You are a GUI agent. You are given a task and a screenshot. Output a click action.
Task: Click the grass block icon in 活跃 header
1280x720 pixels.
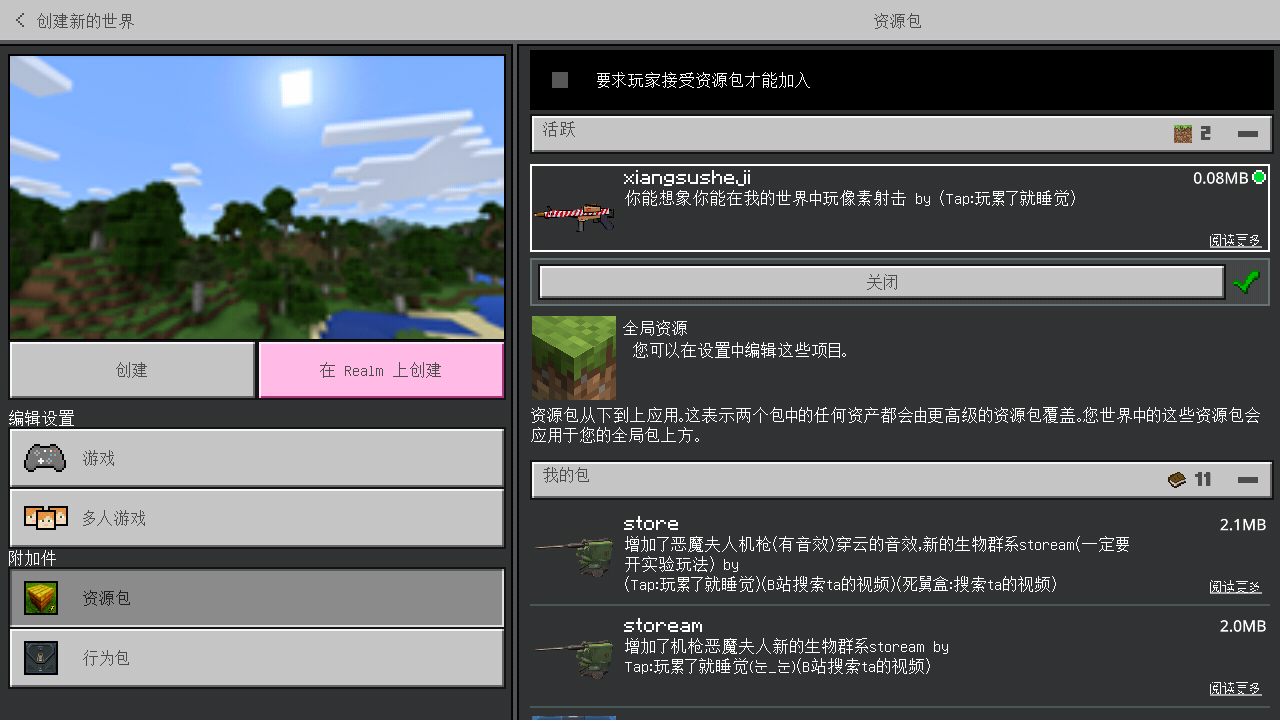point(1183,133)
